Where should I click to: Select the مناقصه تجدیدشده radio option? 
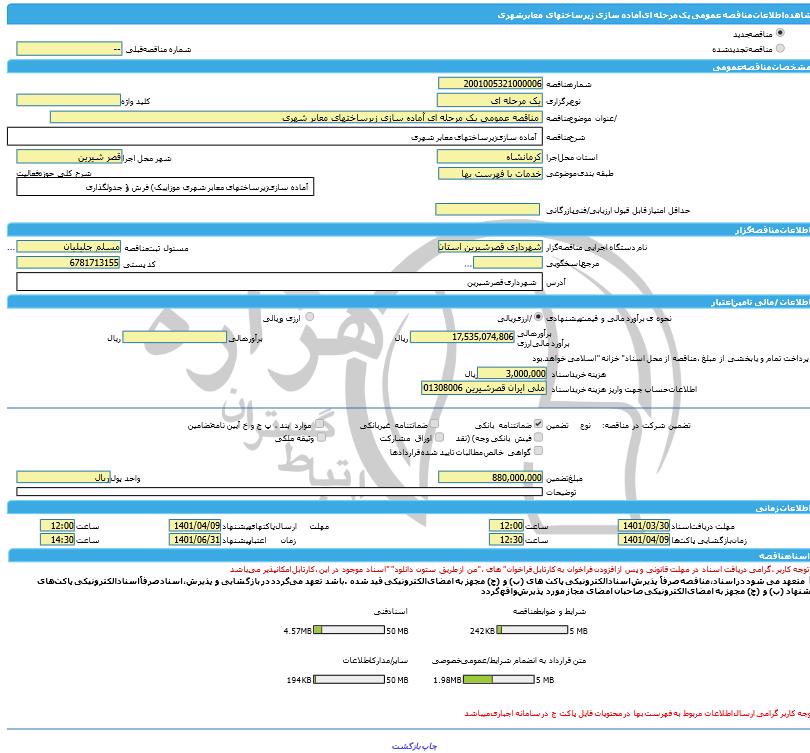(x=779, y=47)
